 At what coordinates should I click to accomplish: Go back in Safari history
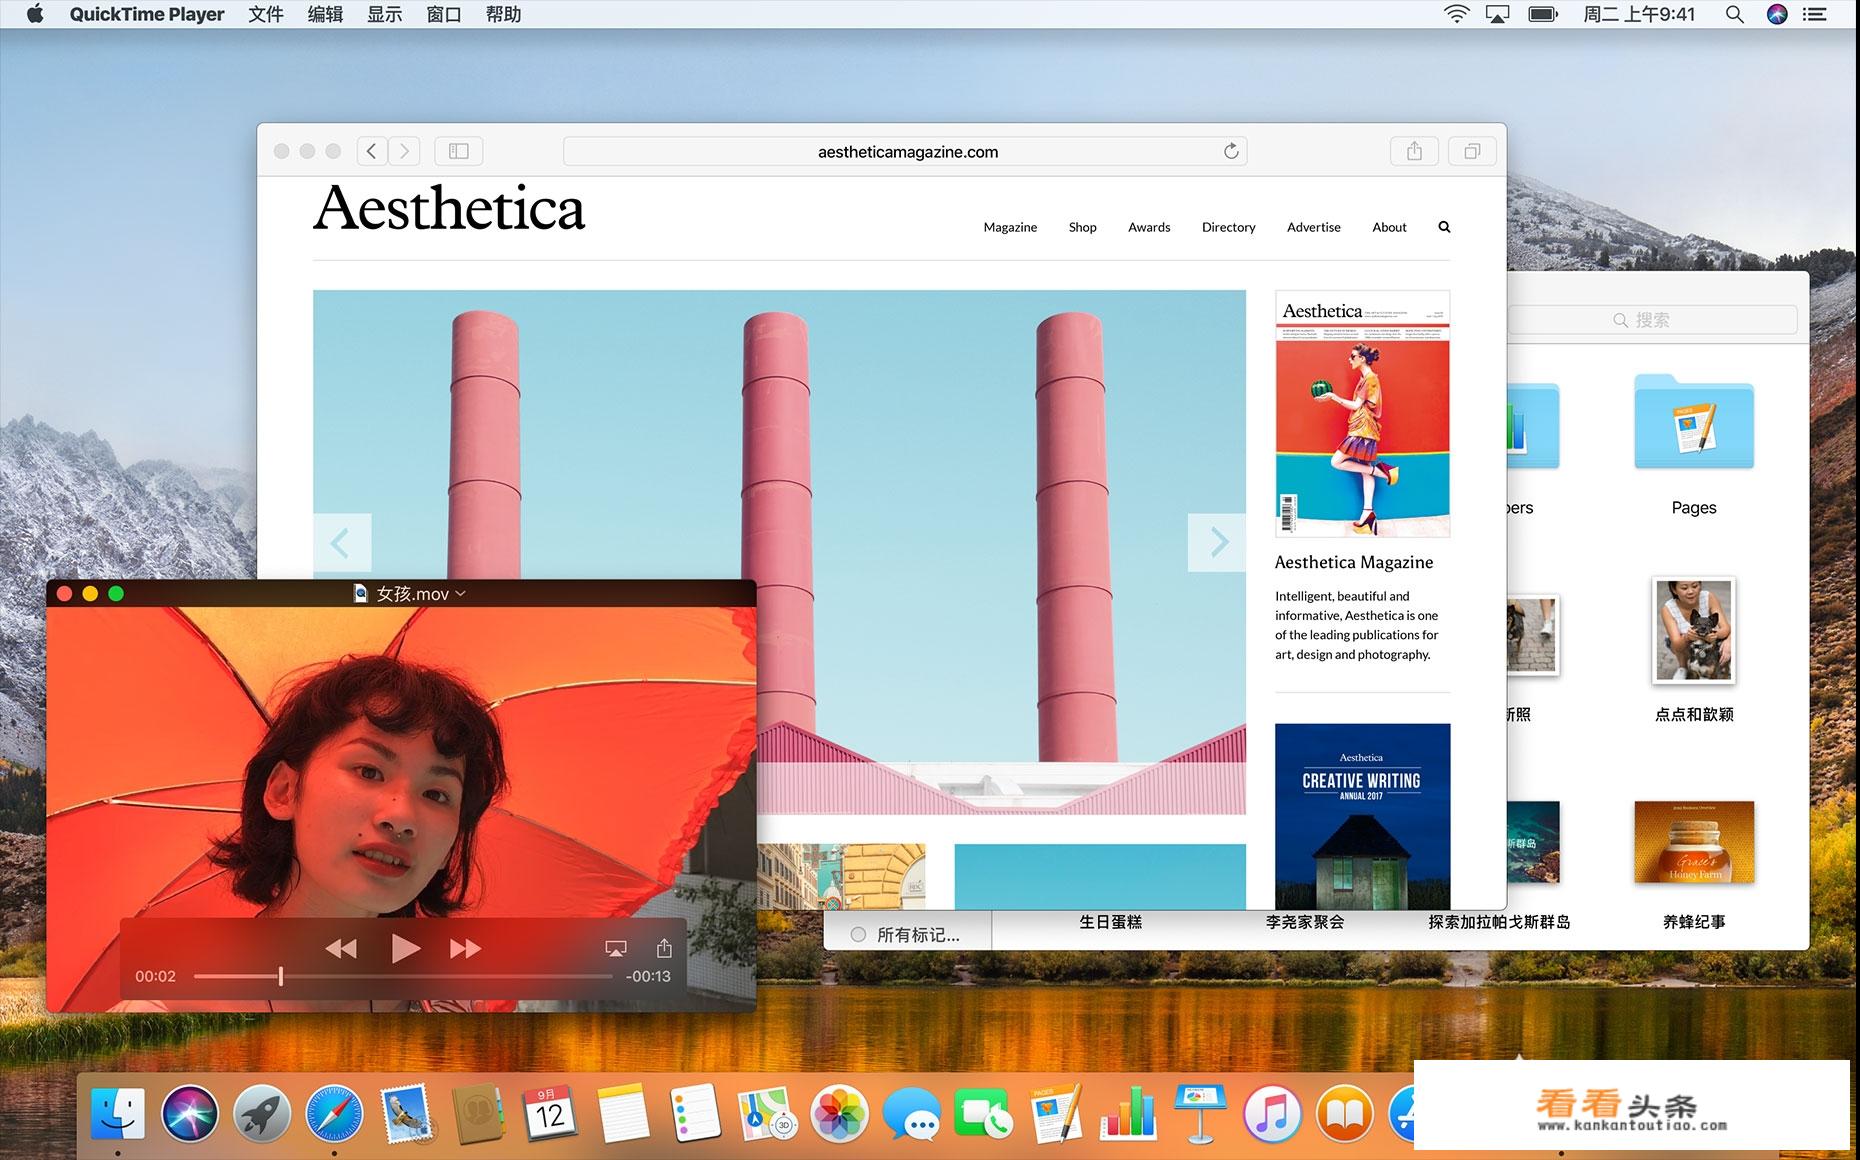point(372,151)
